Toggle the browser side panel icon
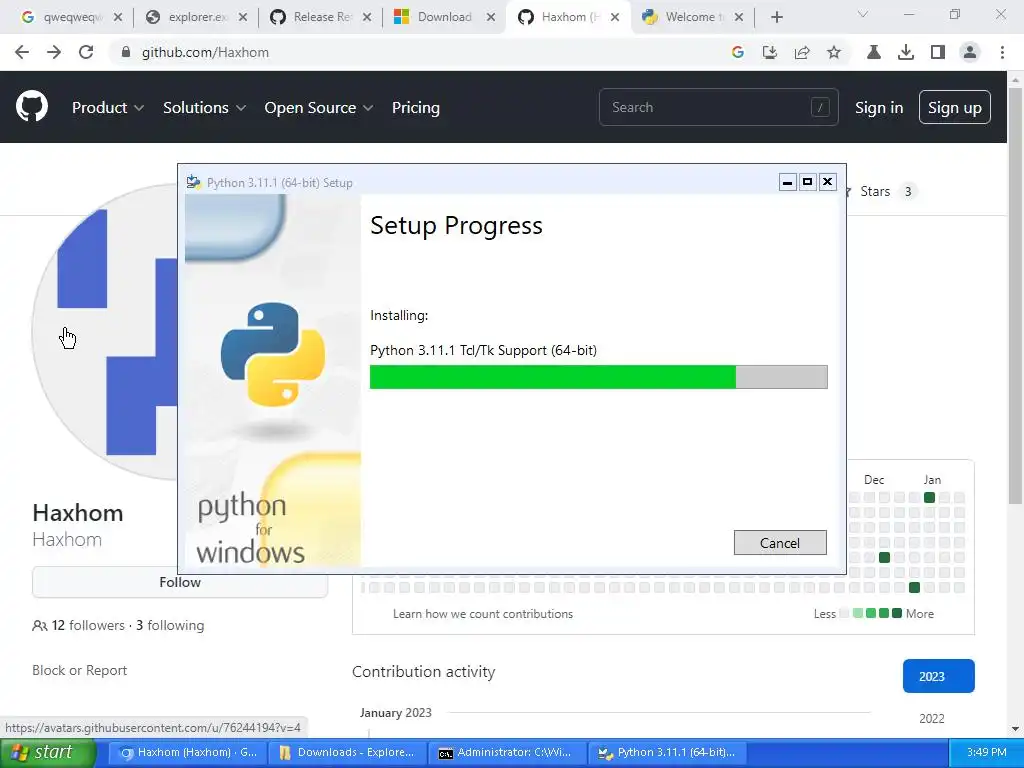The width and height of the screenshot is (1024, 768). (938, 52)
